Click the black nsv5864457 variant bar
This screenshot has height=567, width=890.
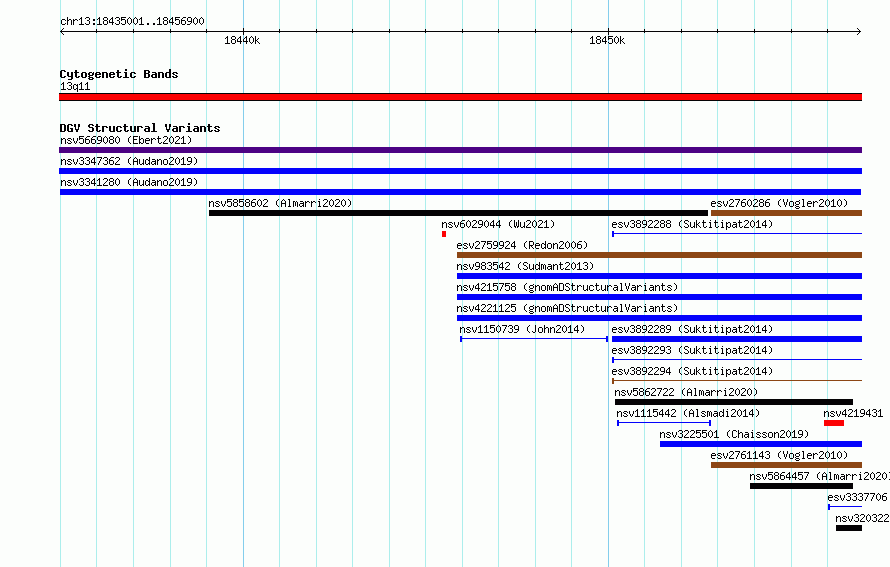coord(801,486)
